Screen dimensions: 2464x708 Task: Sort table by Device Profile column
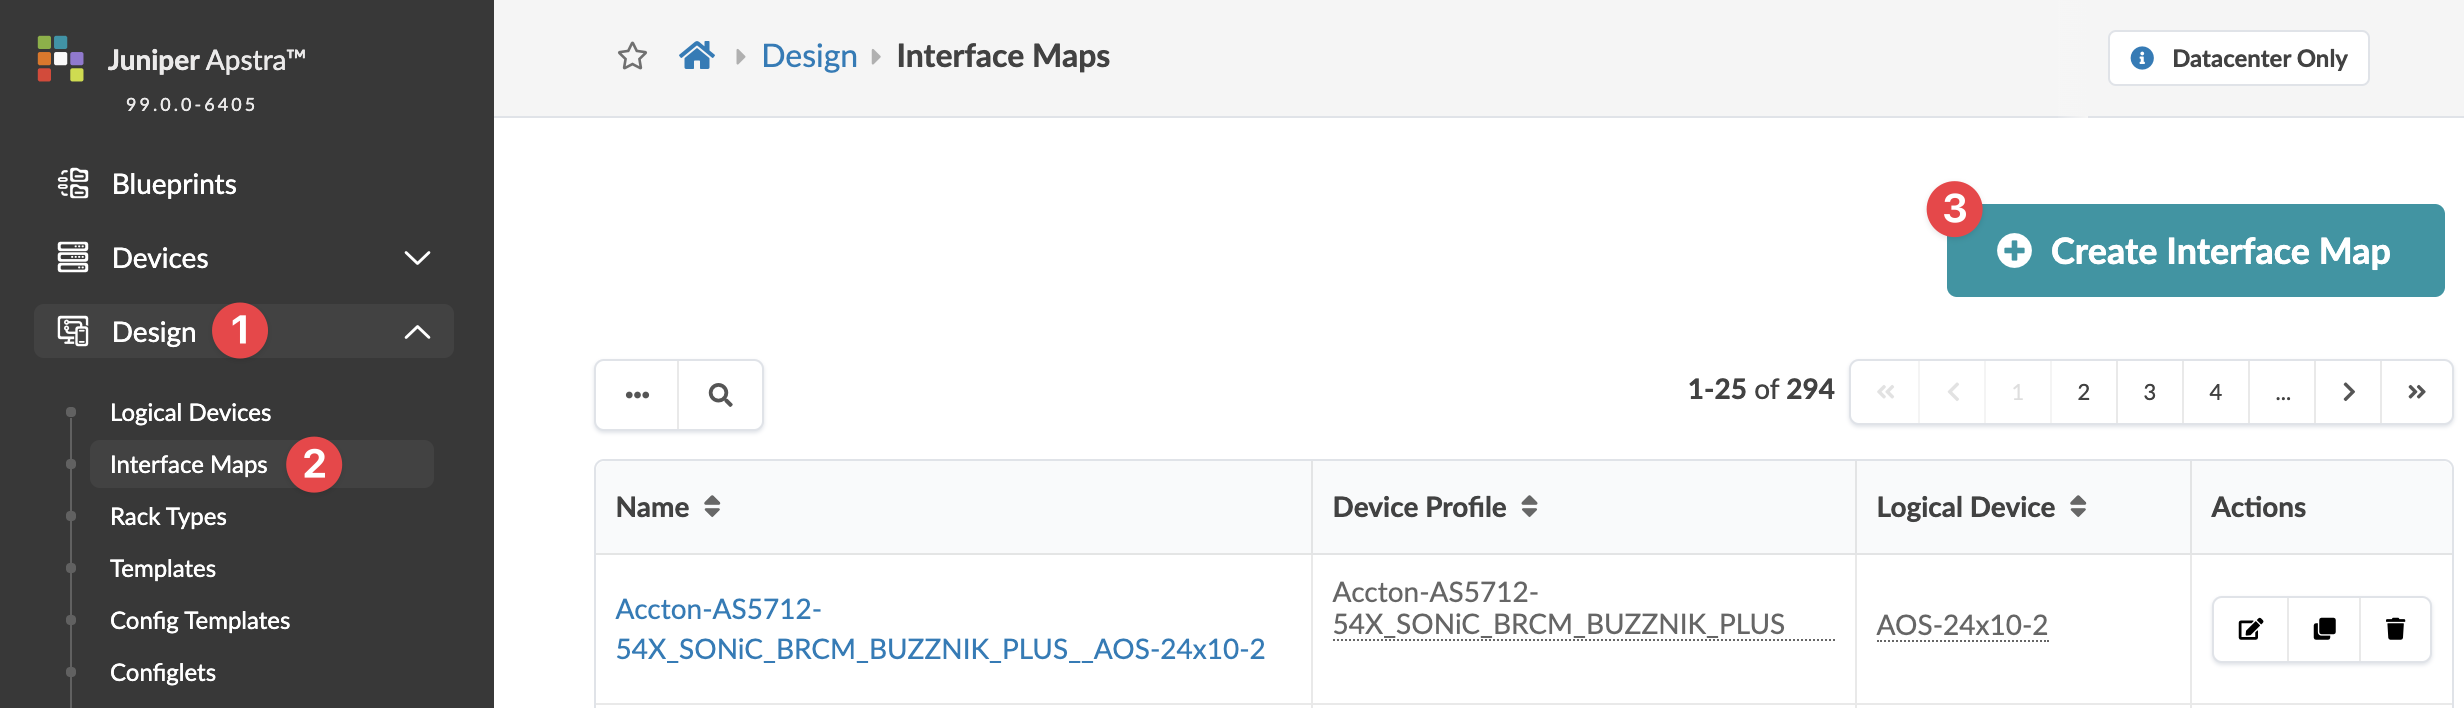(x=1529, y=507)
